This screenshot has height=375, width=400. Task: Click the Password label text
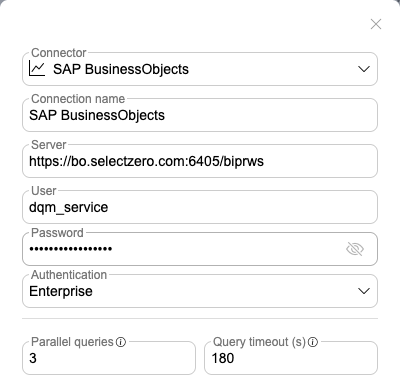click(x=57, y=233)
